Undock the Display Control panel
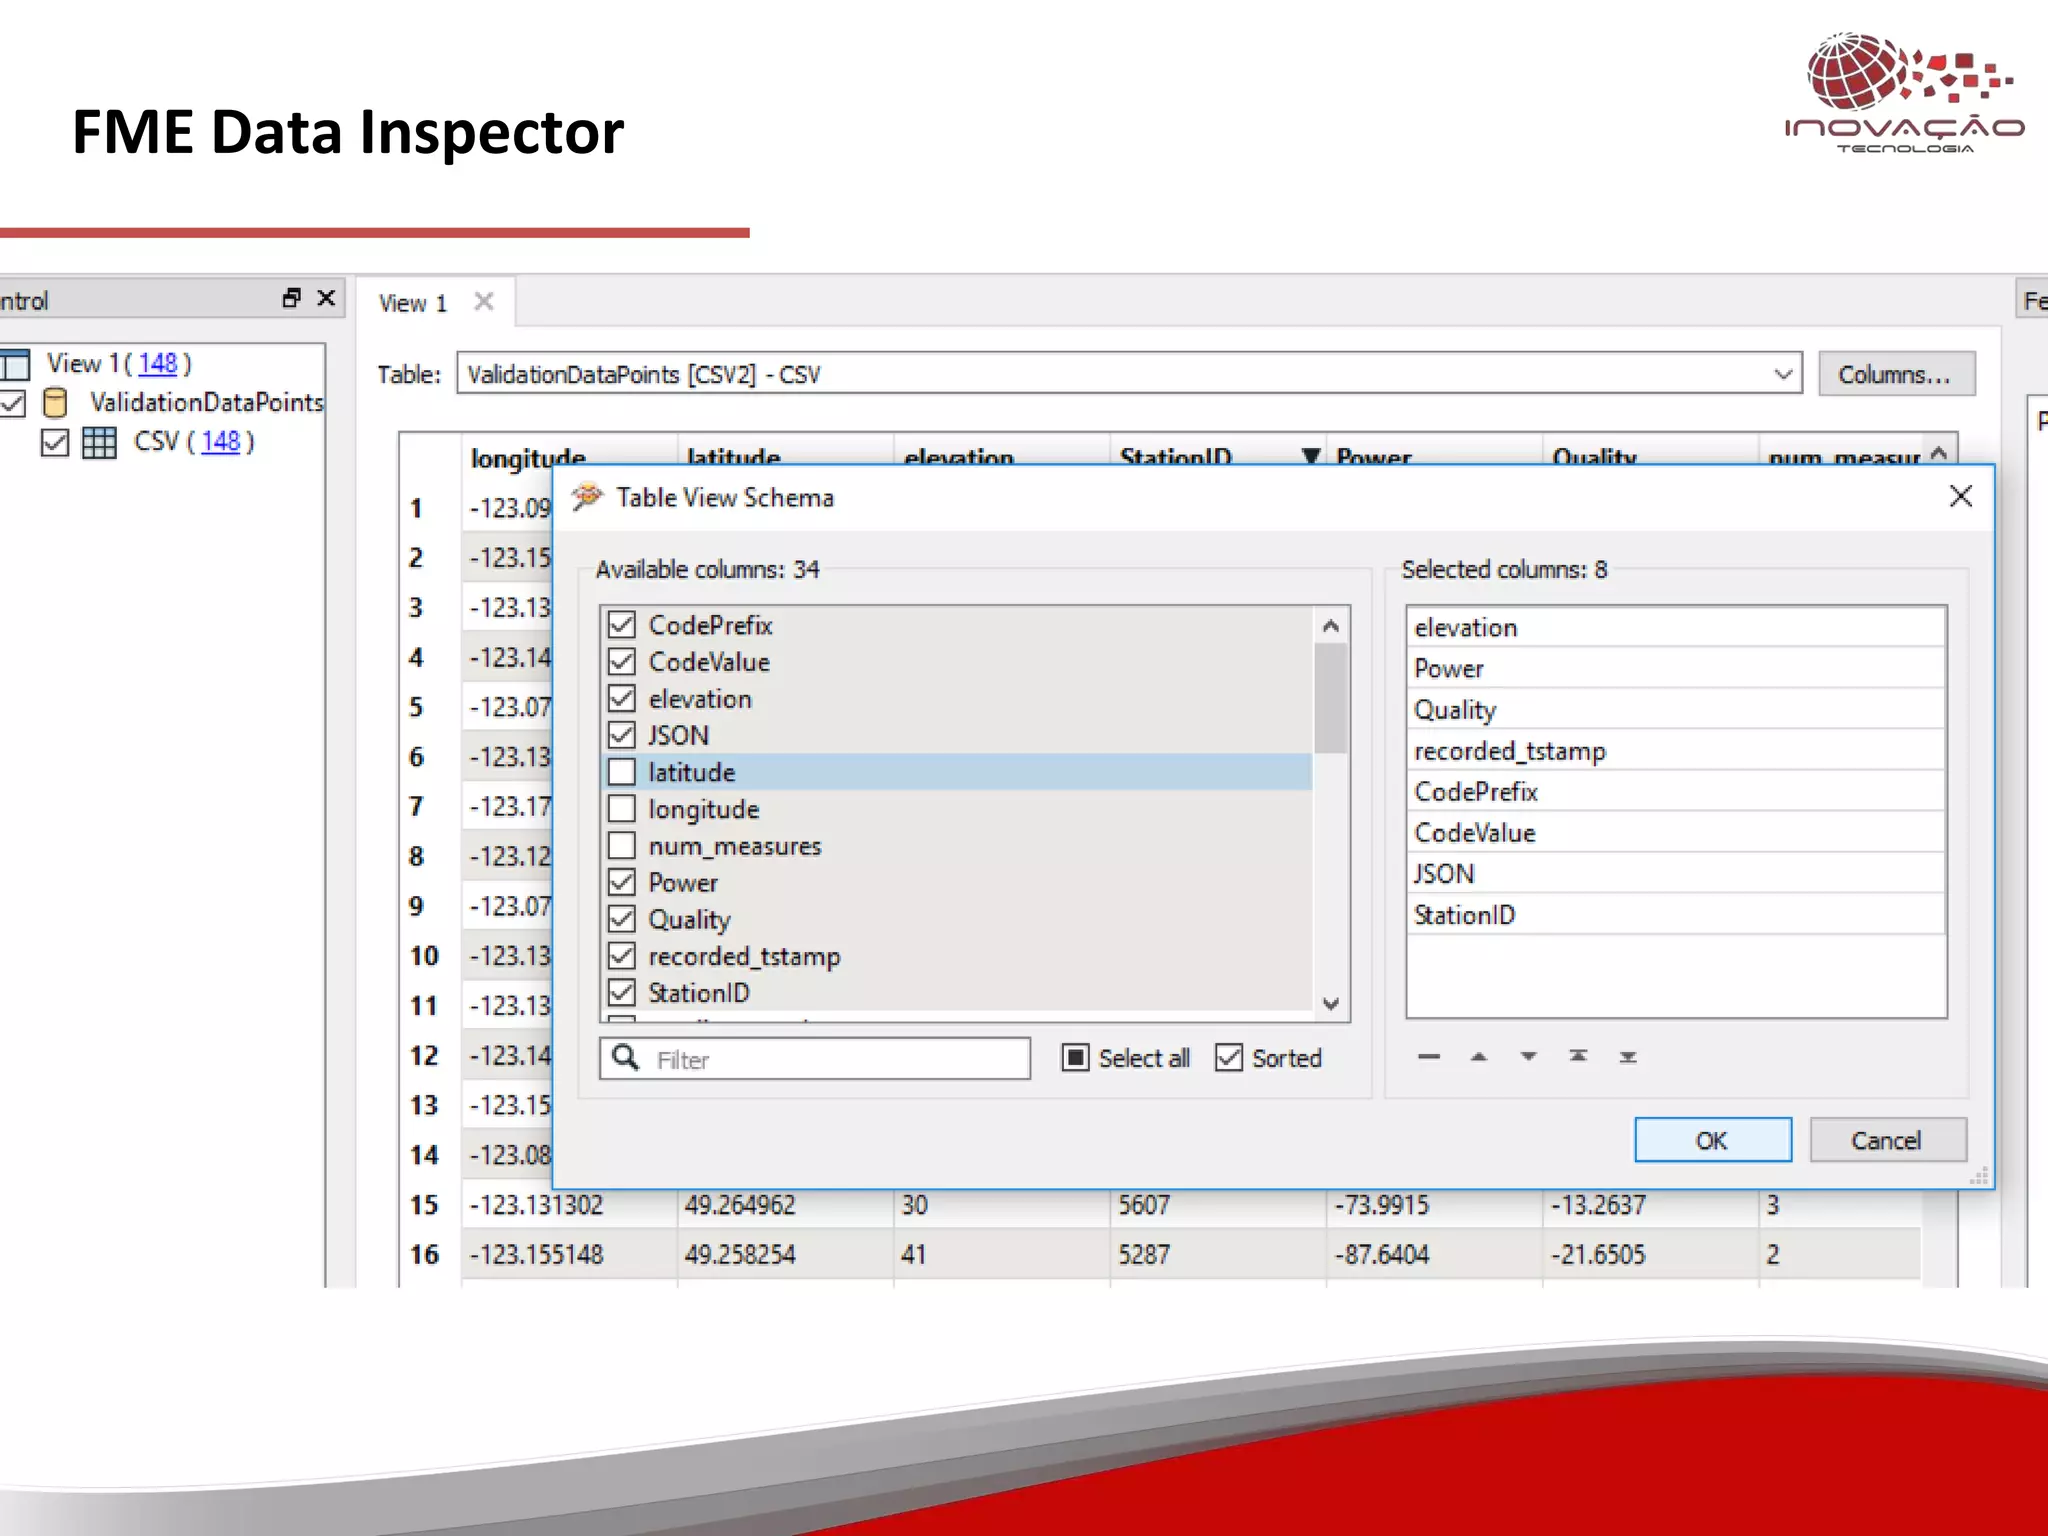 291,298
